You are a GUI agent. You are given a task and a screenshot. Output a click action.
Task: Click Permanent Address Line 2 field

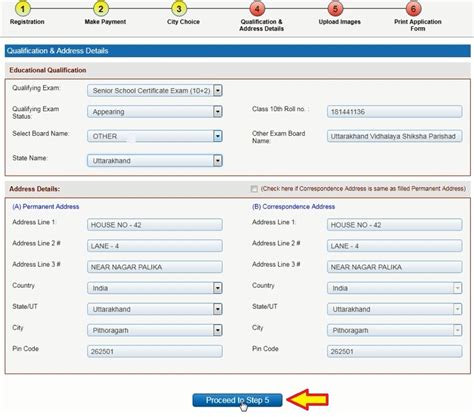tap(155, 246)
